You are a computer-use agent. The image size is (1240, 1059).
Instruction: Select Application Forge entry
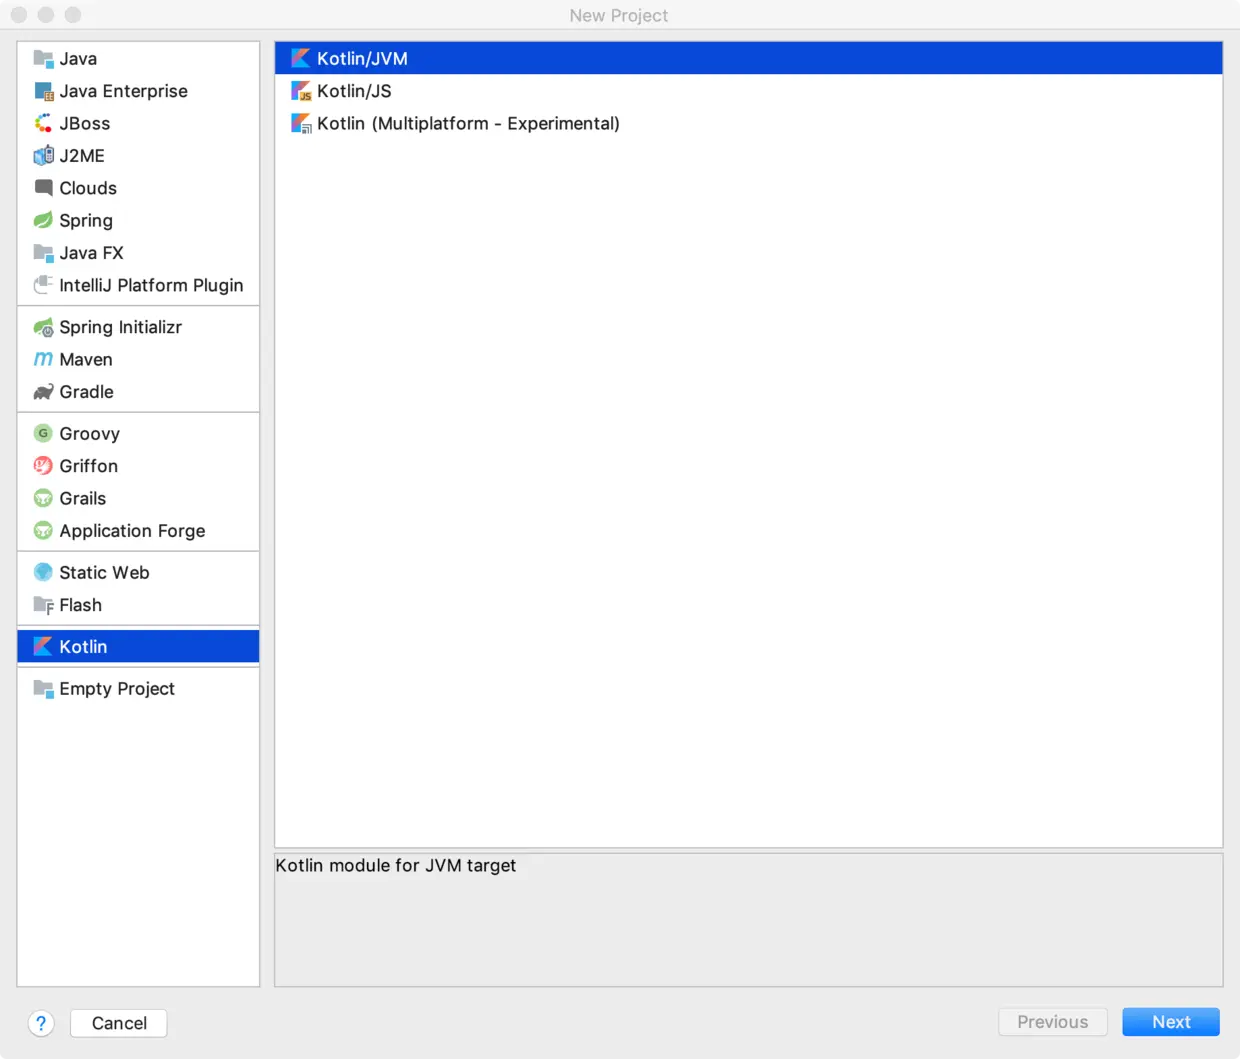pyautogui.click(x=138, y=531)
